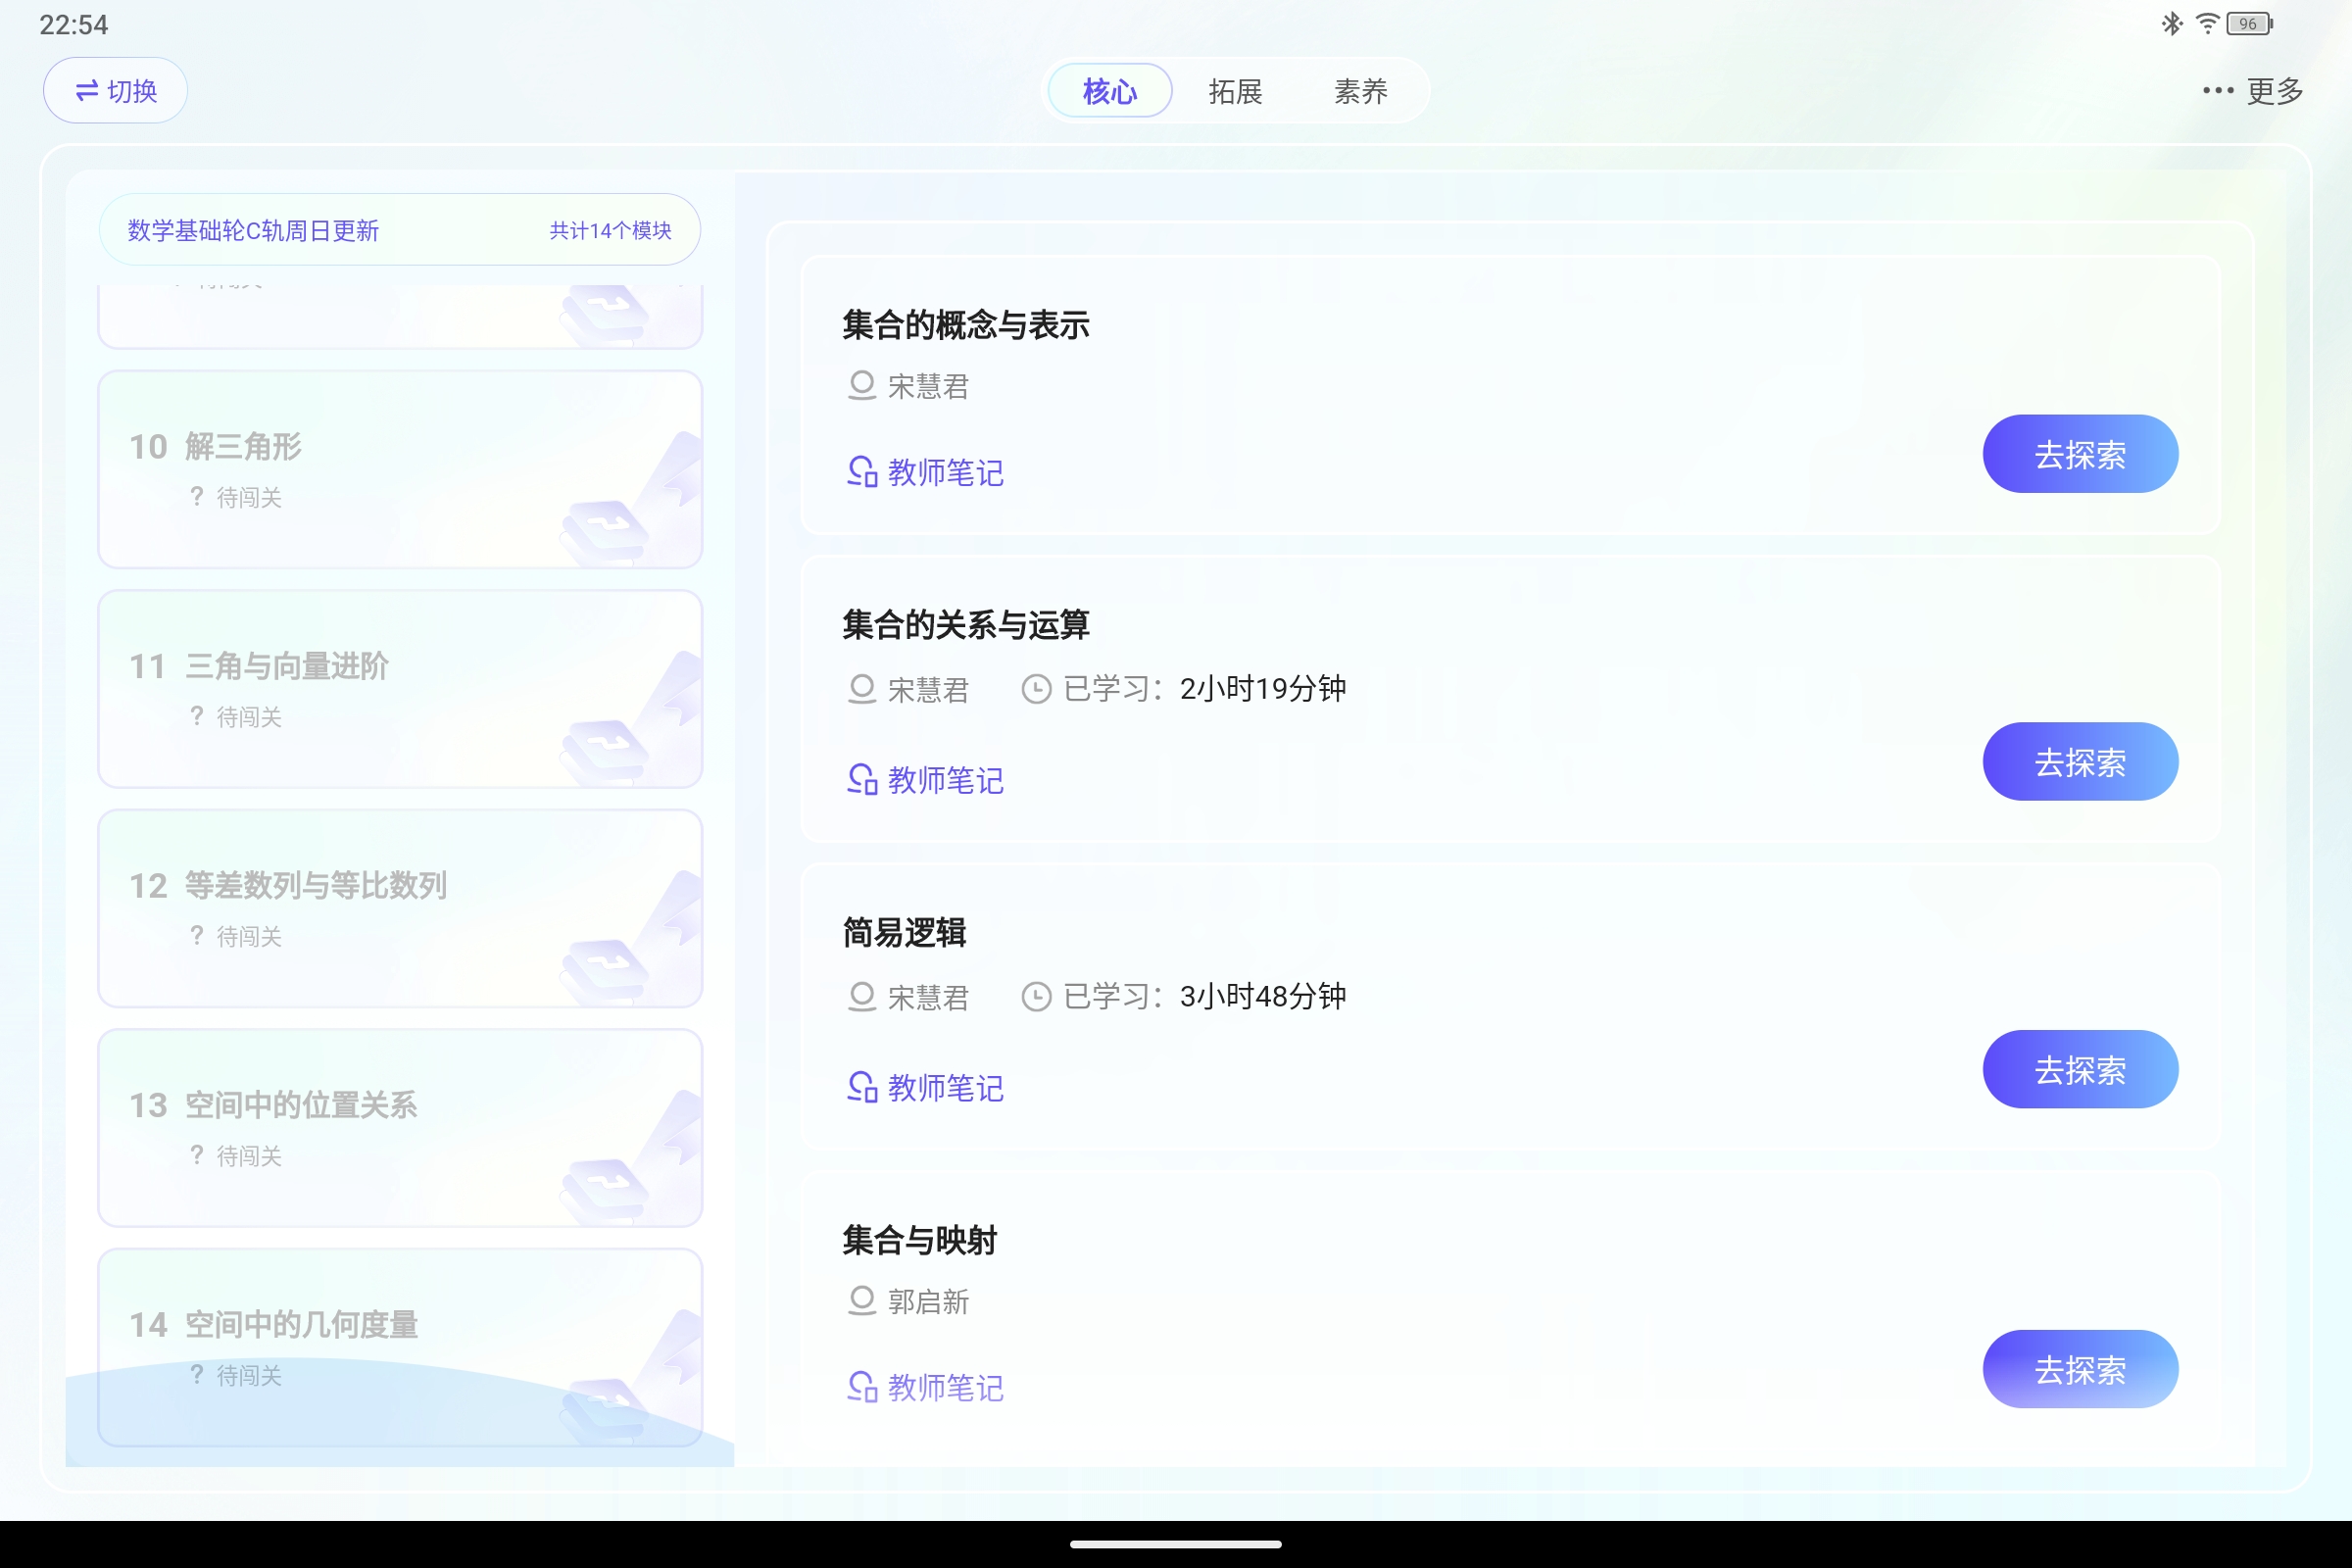Click the clock icon beside 2小时19分钟

click(x=1036, y=690)
